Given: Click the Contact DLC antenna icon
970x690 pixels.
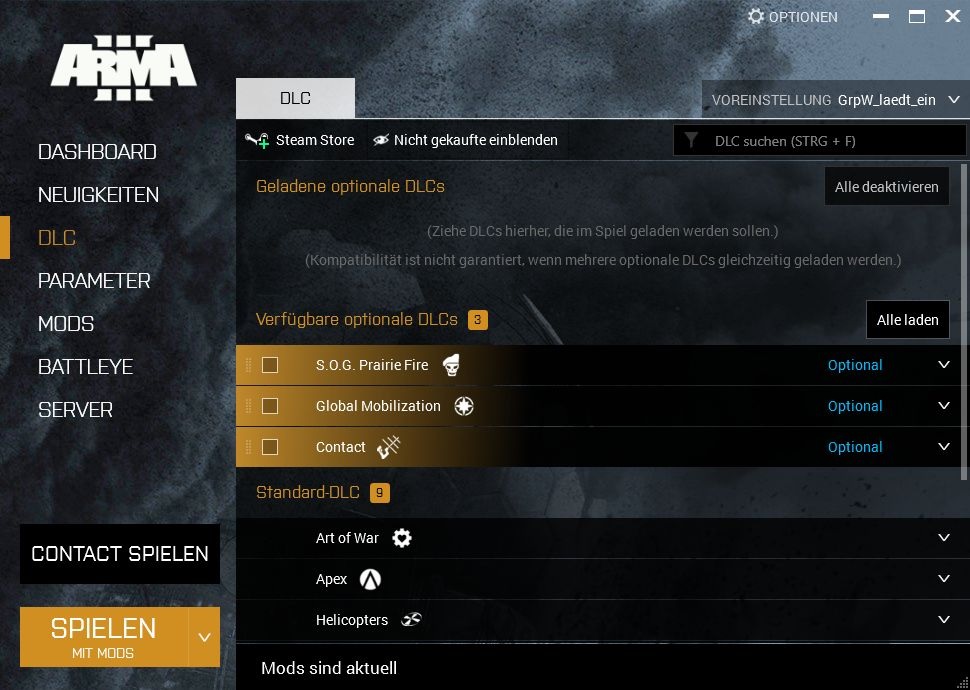Looking at the screenshot, I should pos(389,447).
